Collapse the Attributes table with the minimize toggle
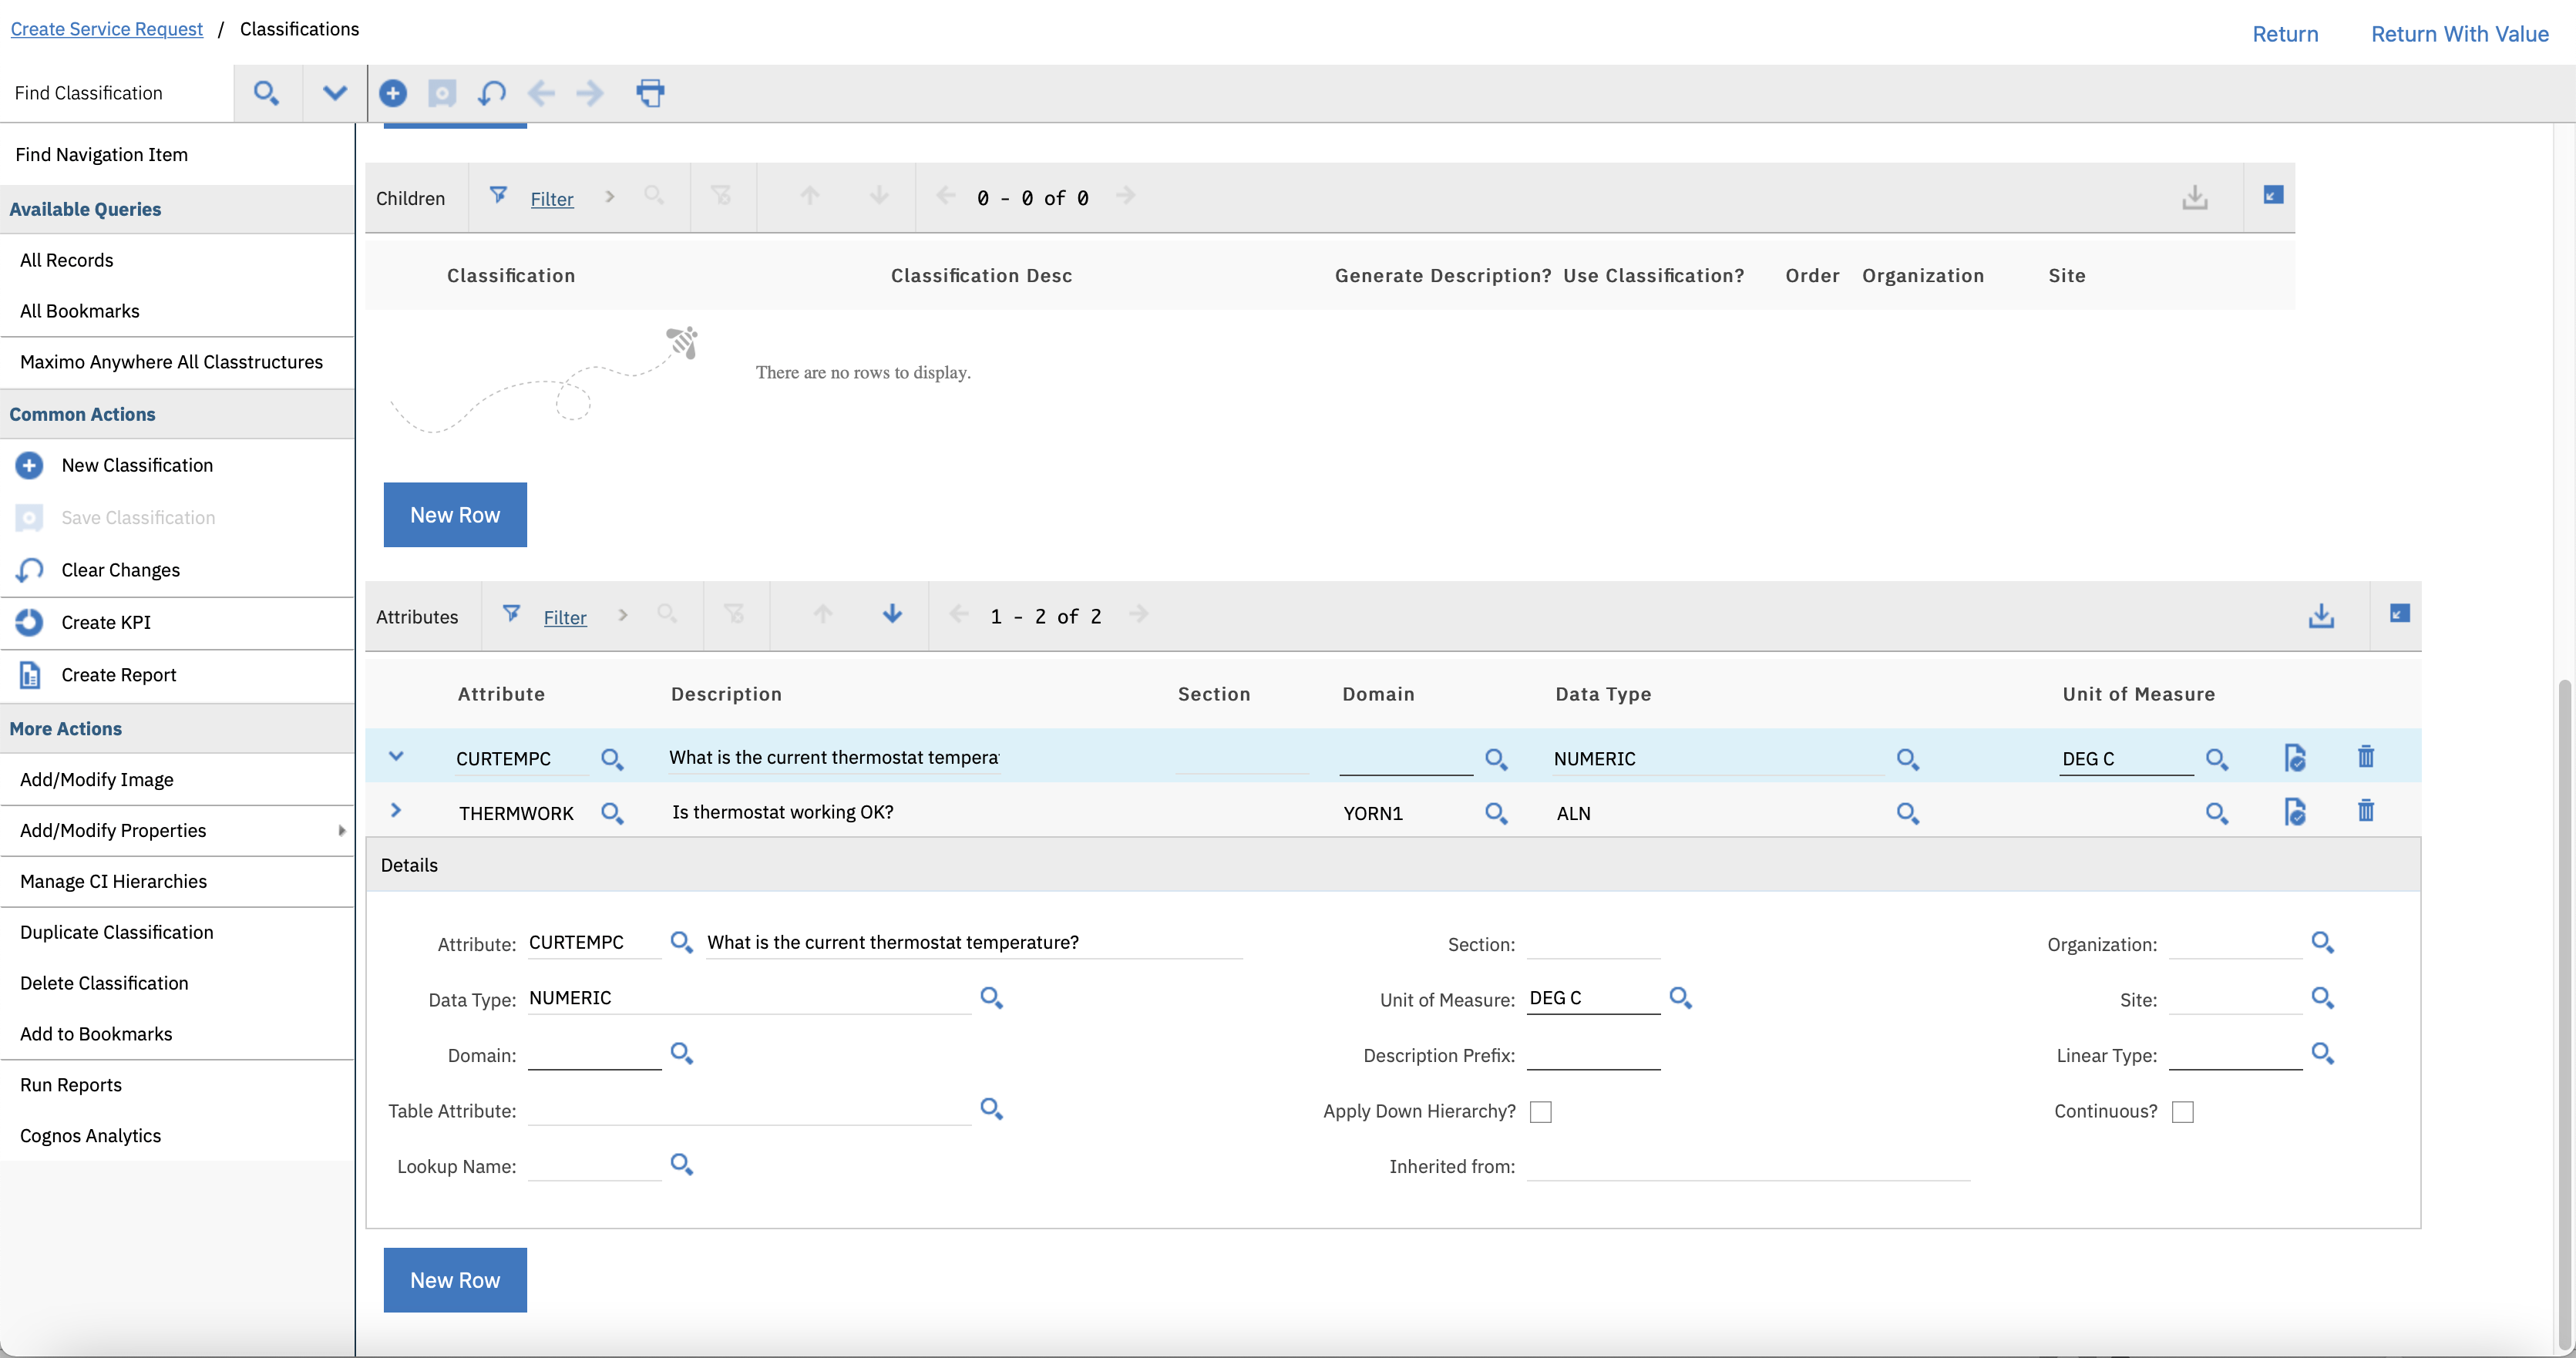This screenshot has height=1358, width=2576. 2399,614
